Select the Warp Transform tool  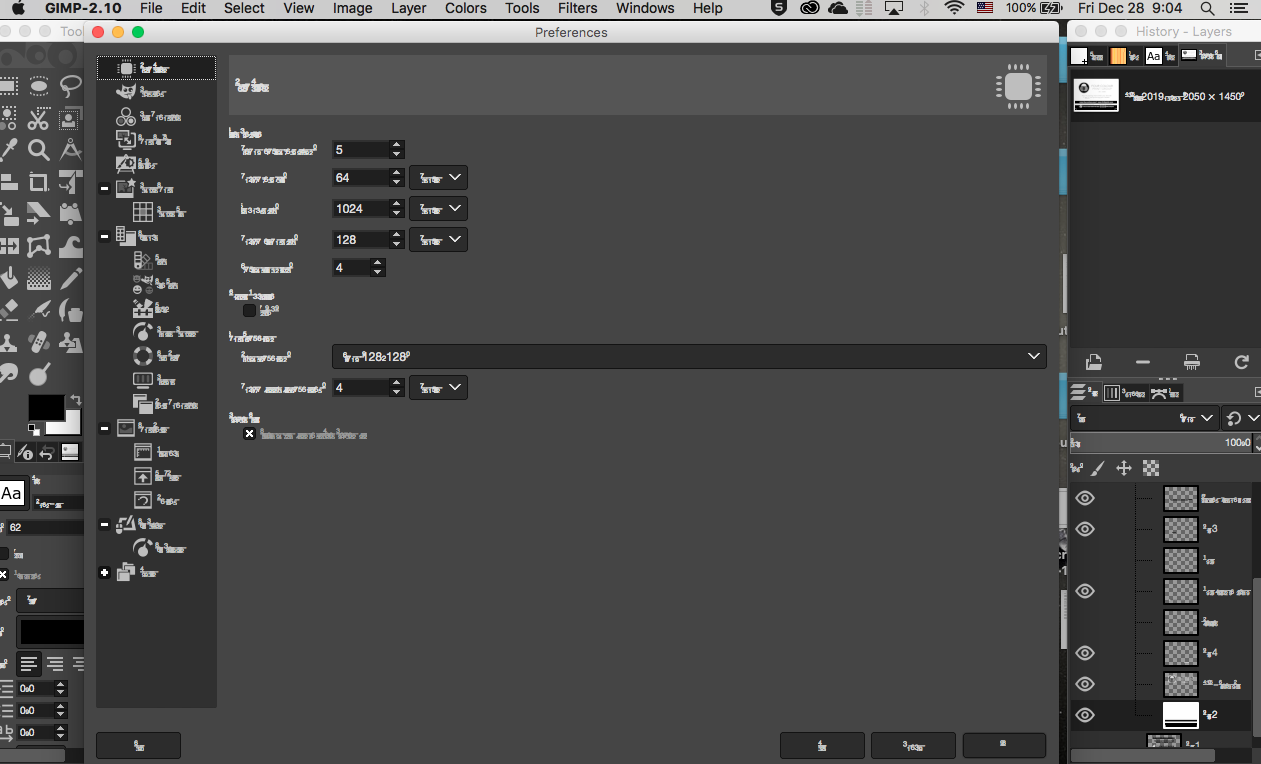70,245
